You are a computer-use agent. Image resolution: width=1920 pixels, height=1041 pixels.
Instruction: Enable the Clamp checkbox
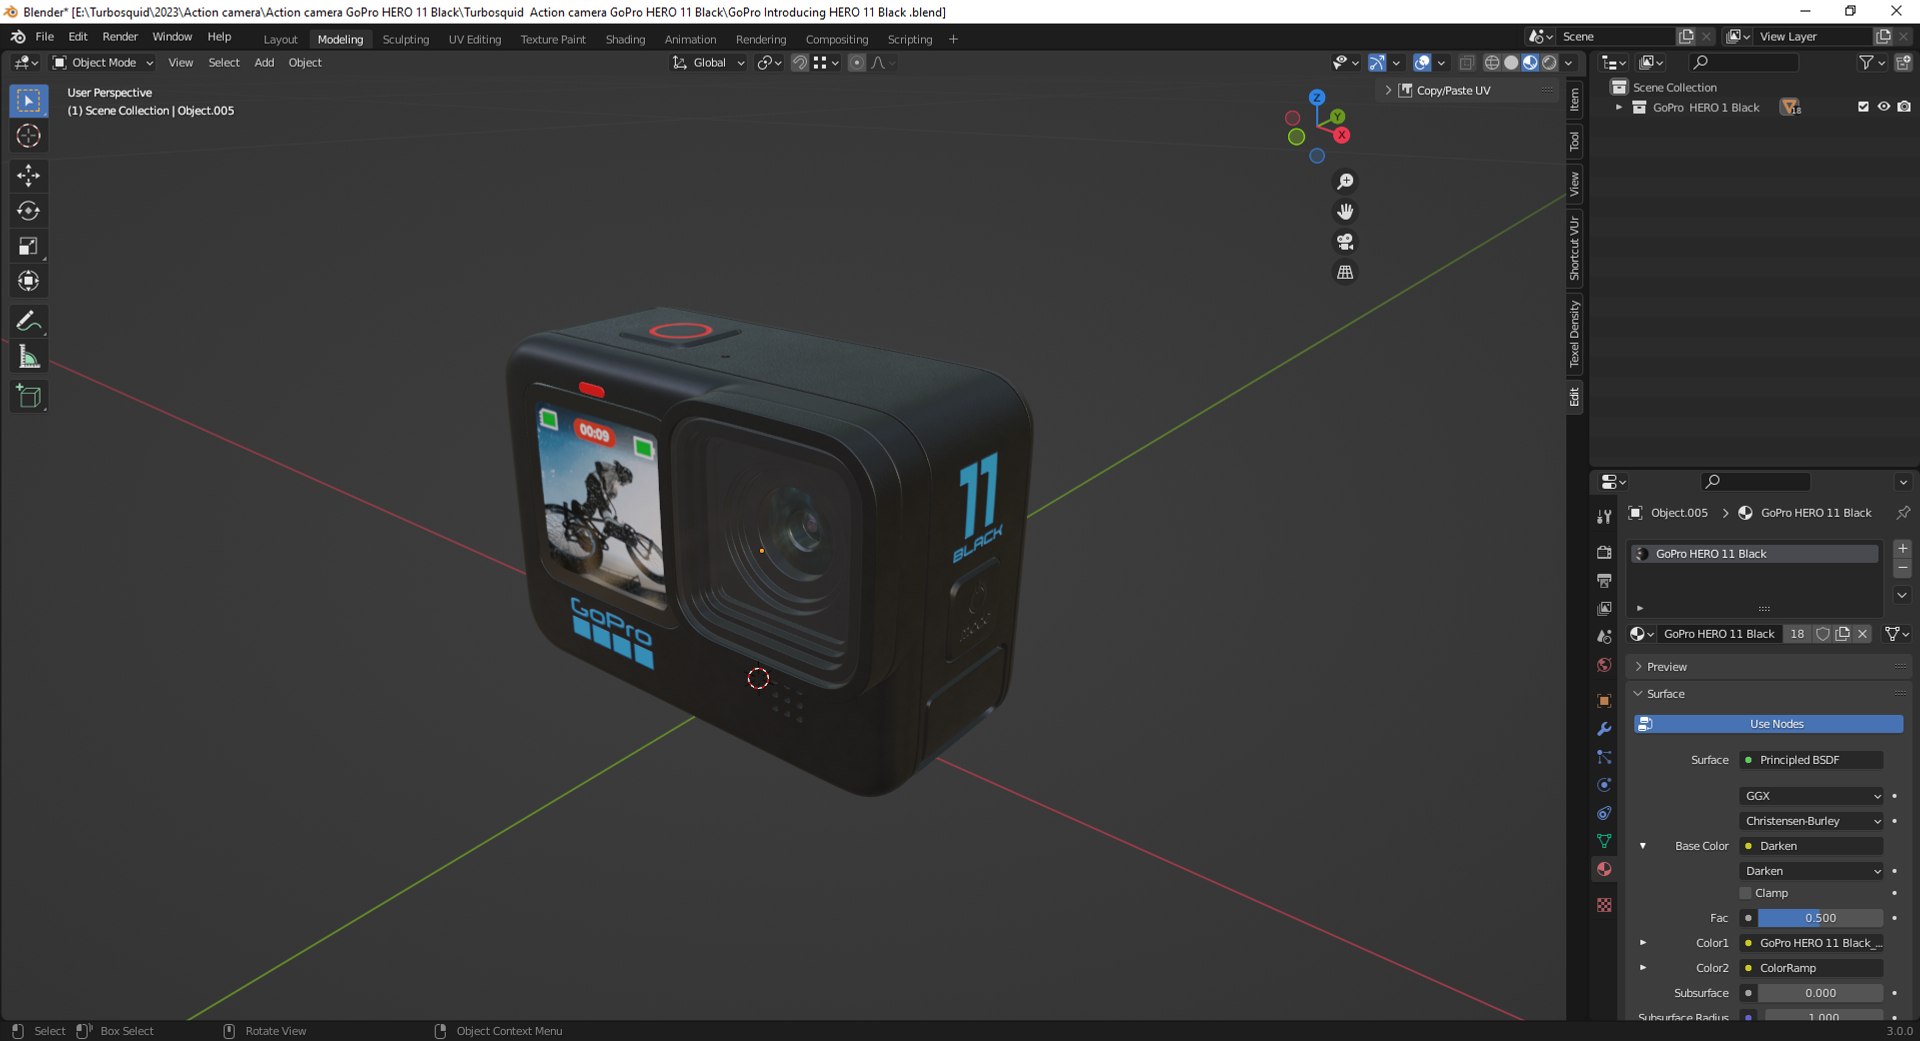1745,893
